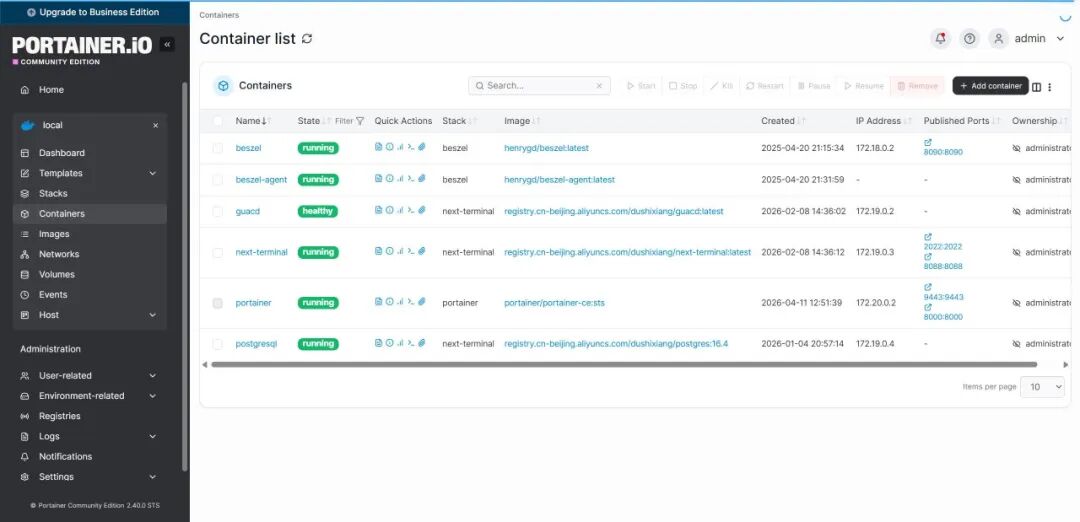Open table column settings icon
Image resolution: width=1080 pixels, height=522 pixels.
point(1037,87)
